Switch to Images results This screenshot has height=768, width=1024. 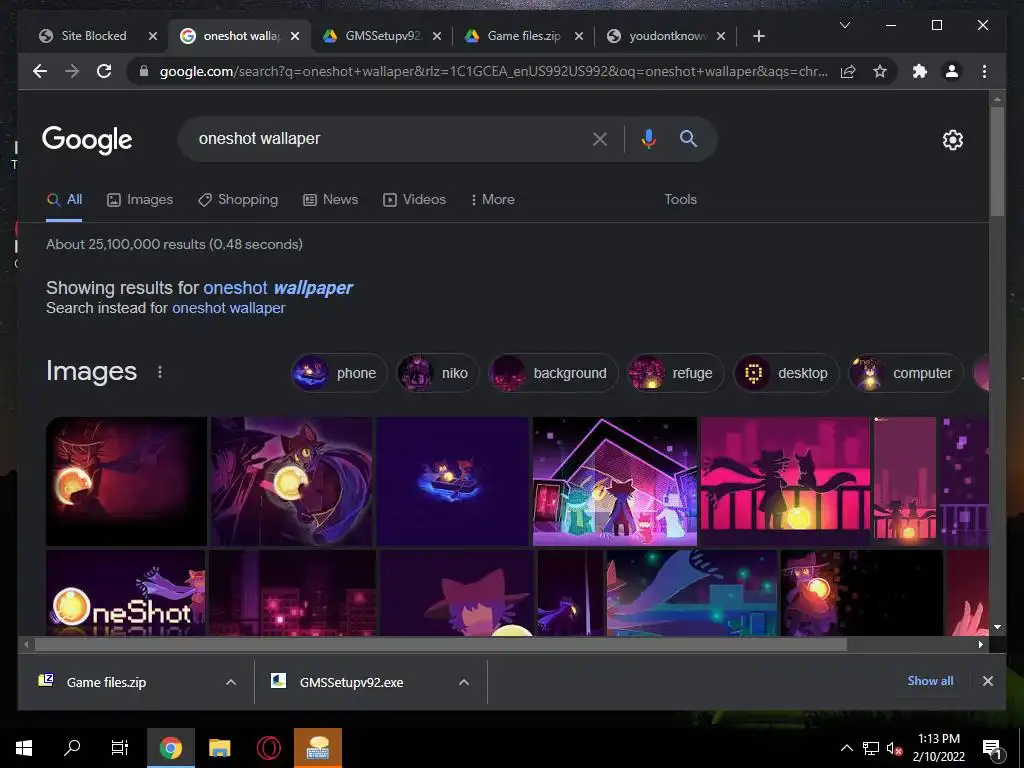point(140,200)
